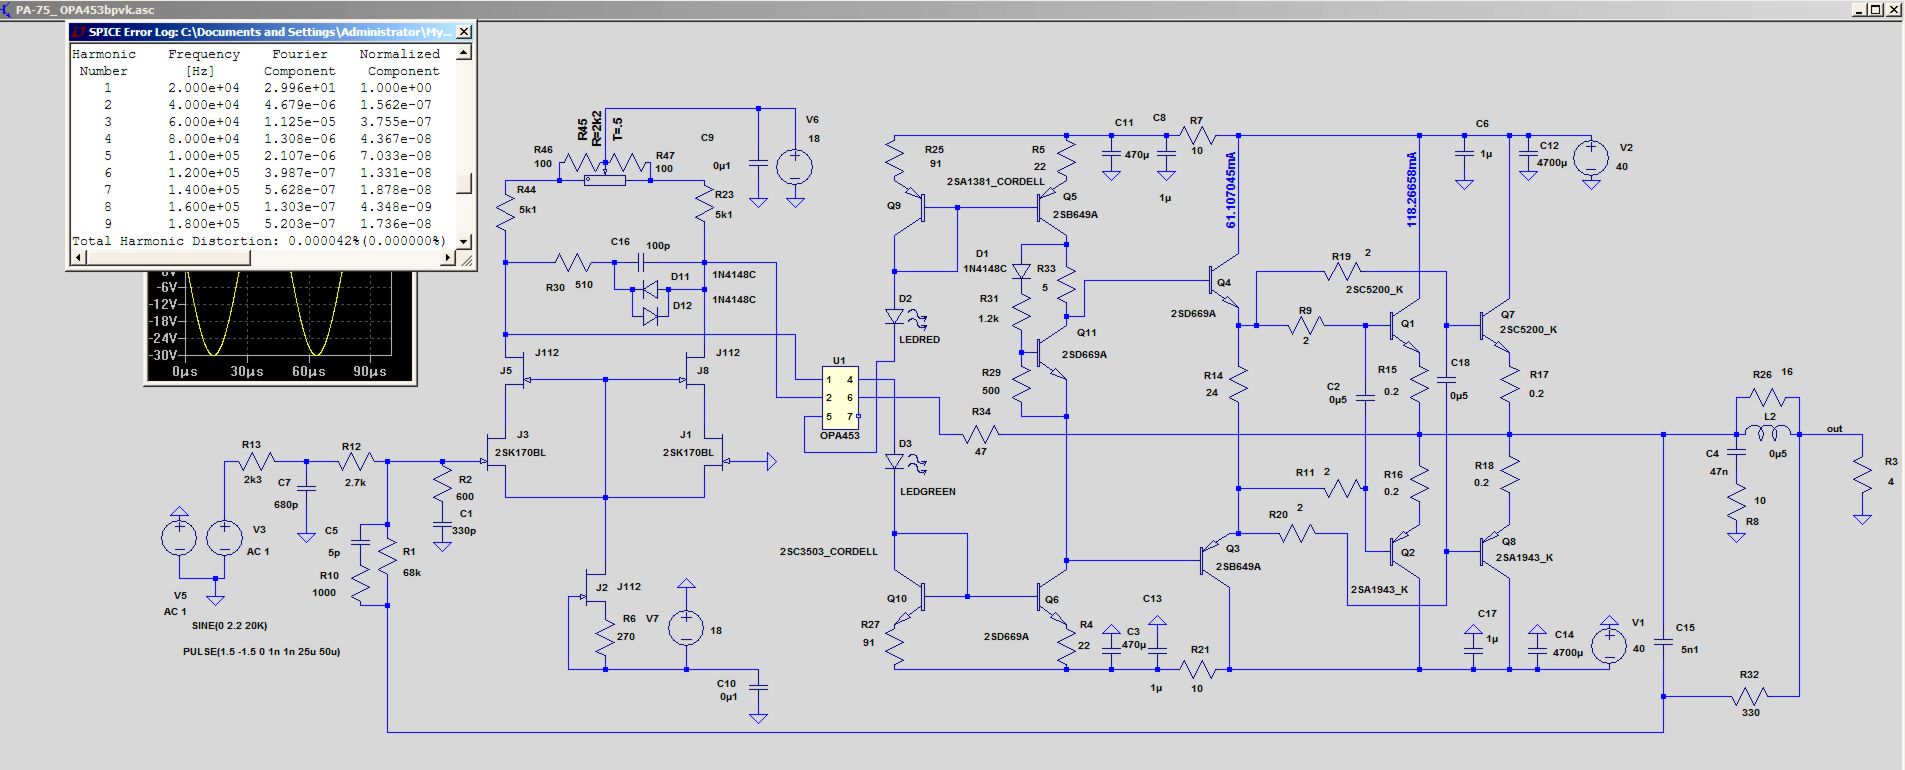Screen dimensions: 1905x770
Task: Select the R32 resistor symbol
Action: click(1750, 695)
